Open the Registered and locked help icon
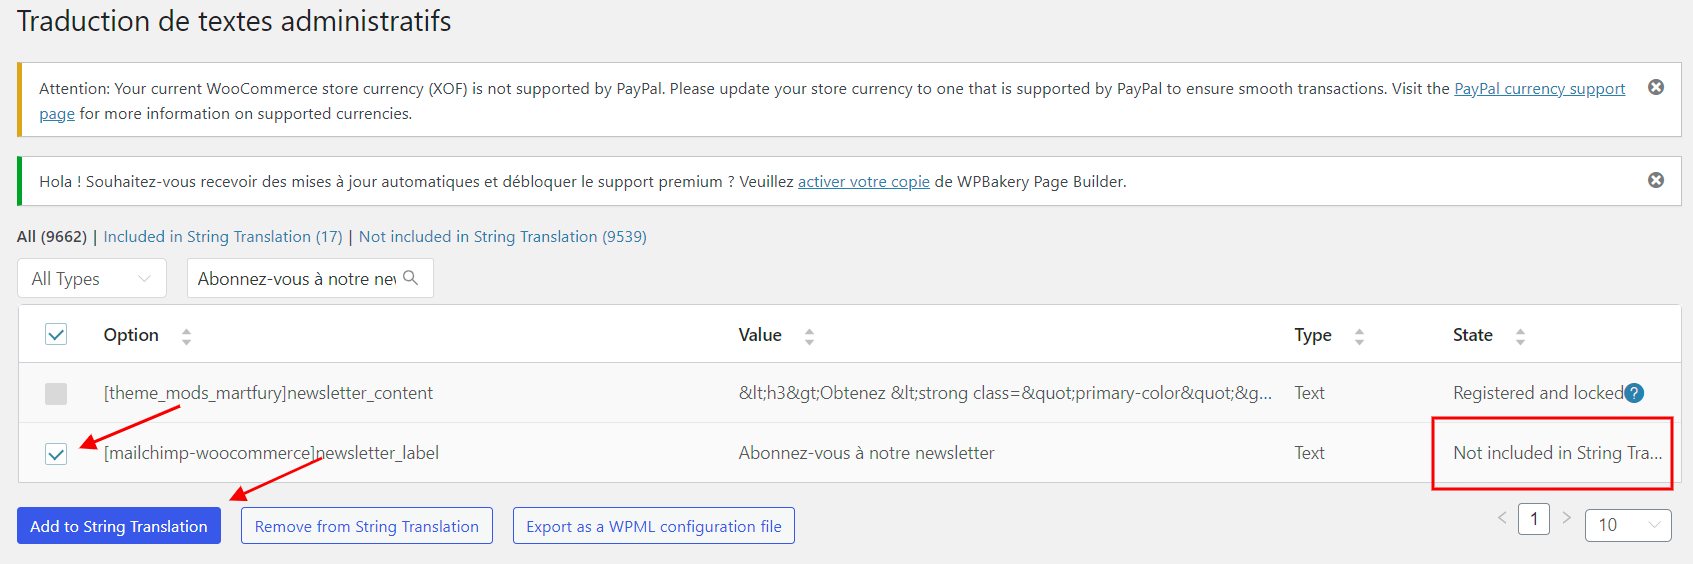The height and width of the screenshot is (564, 1693). pyautogui.click(x=1634, y=393)
